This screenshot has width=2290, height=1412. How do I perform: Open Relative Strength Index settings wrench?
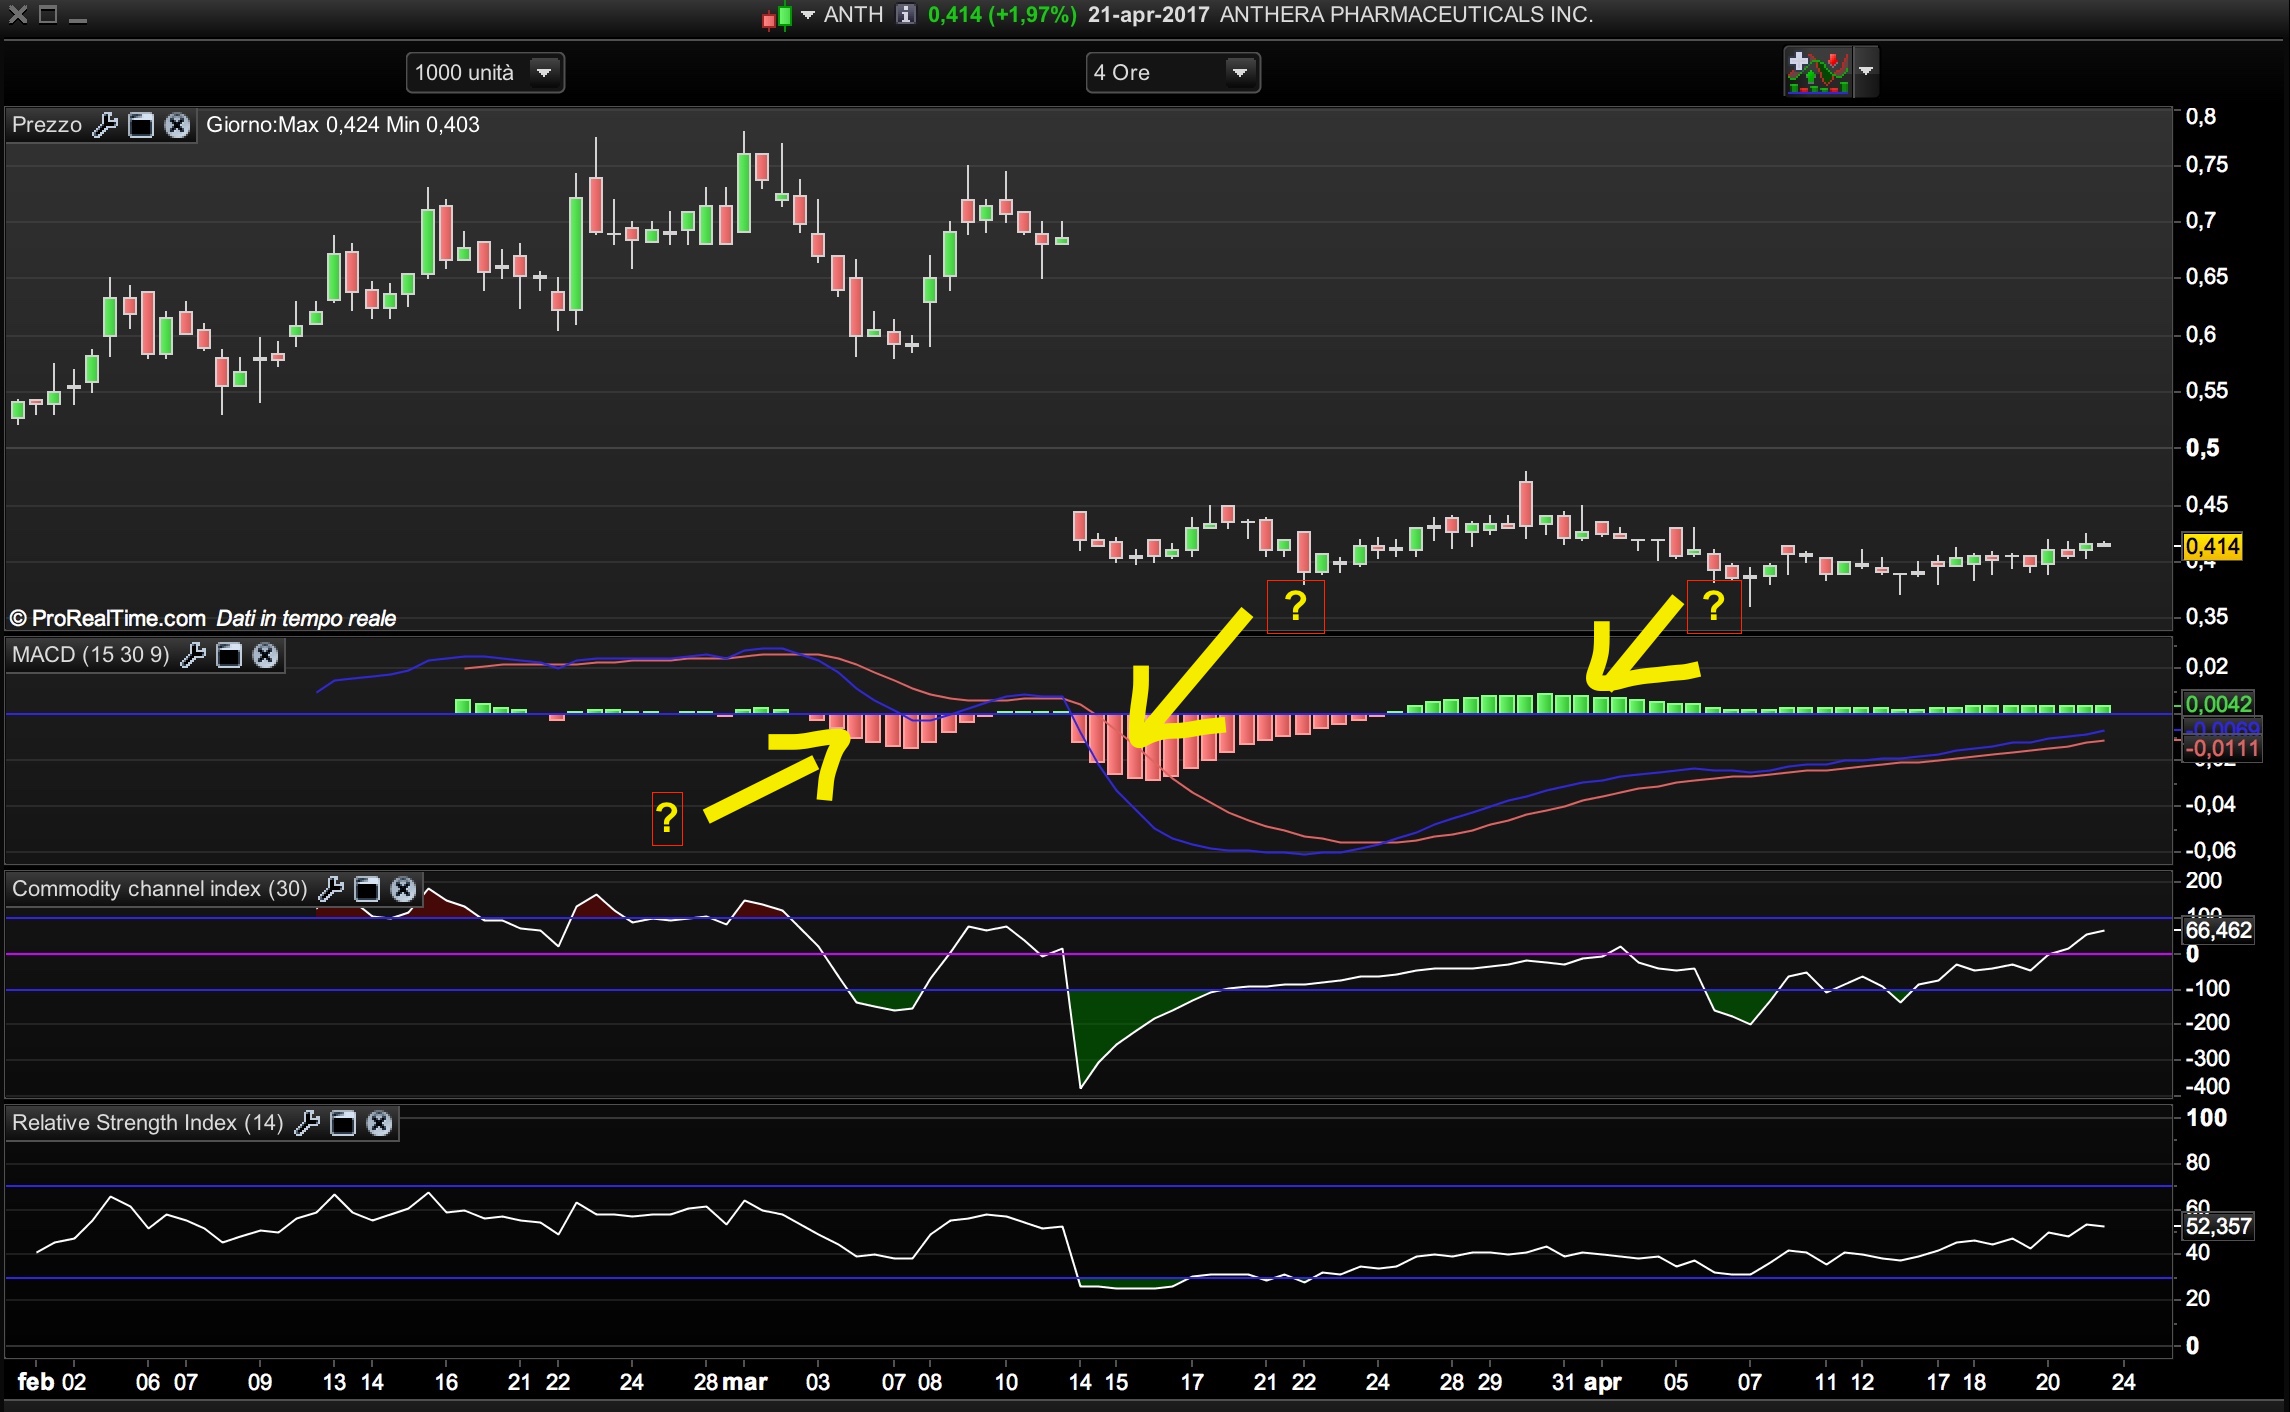coord(307,1123)
